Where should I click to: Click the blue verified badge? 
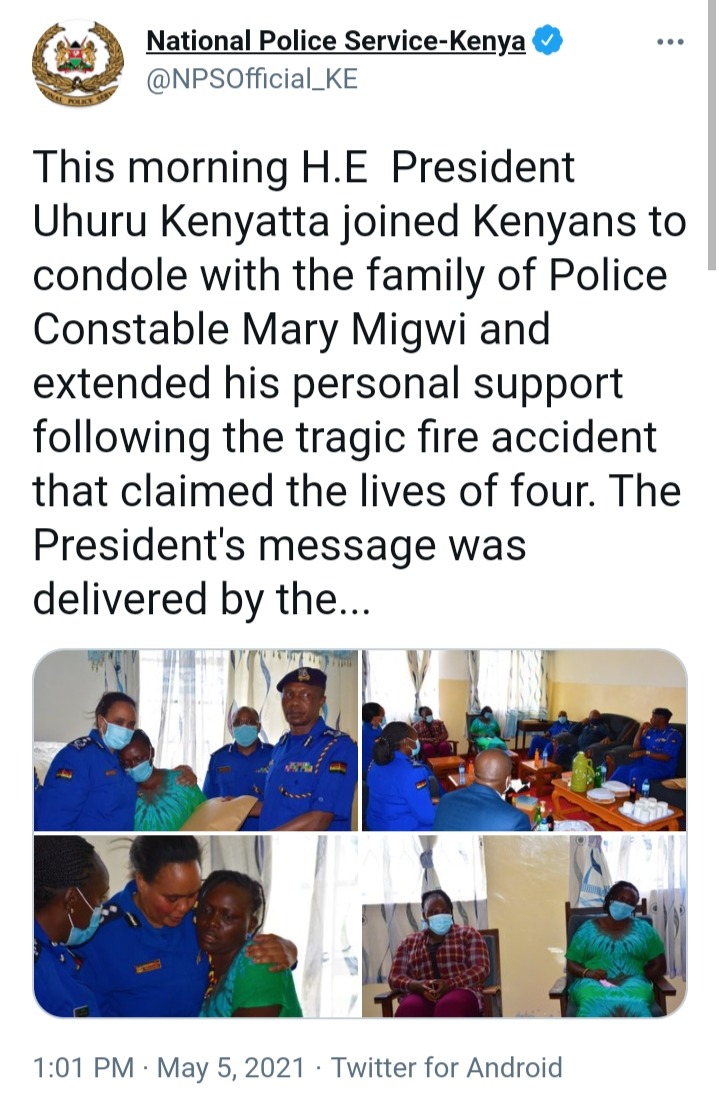547,41
